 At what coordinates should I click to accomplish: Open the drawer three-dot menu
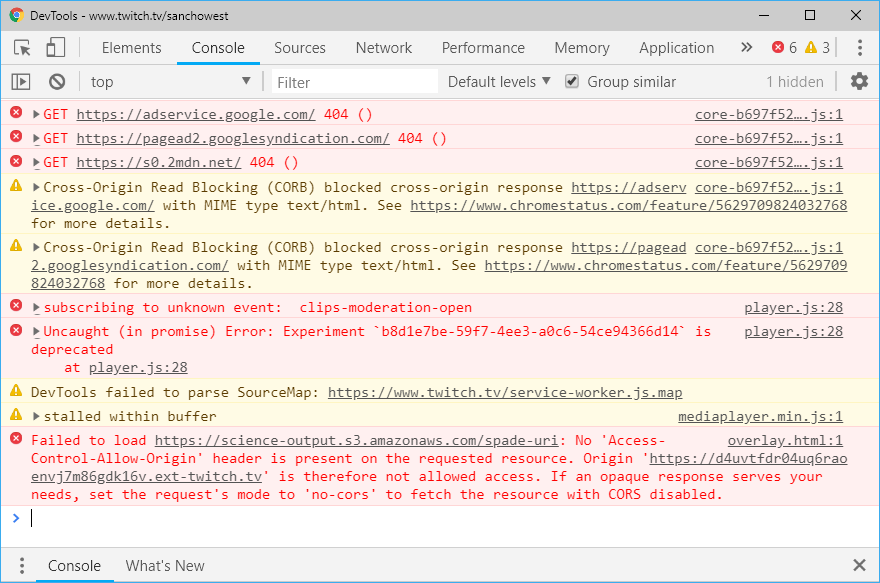coord(22,566)
